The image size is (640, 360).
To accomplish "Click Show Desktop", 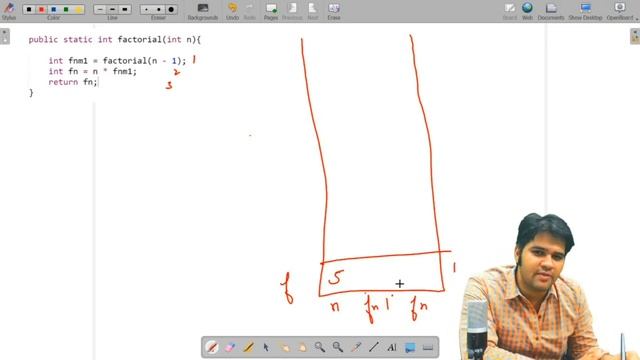I will 585,11.
